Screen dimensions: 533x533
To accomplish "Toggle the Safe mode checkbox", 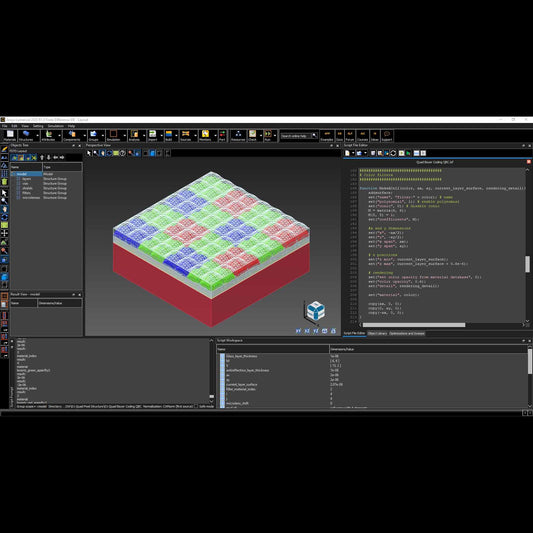I will 196,406.
